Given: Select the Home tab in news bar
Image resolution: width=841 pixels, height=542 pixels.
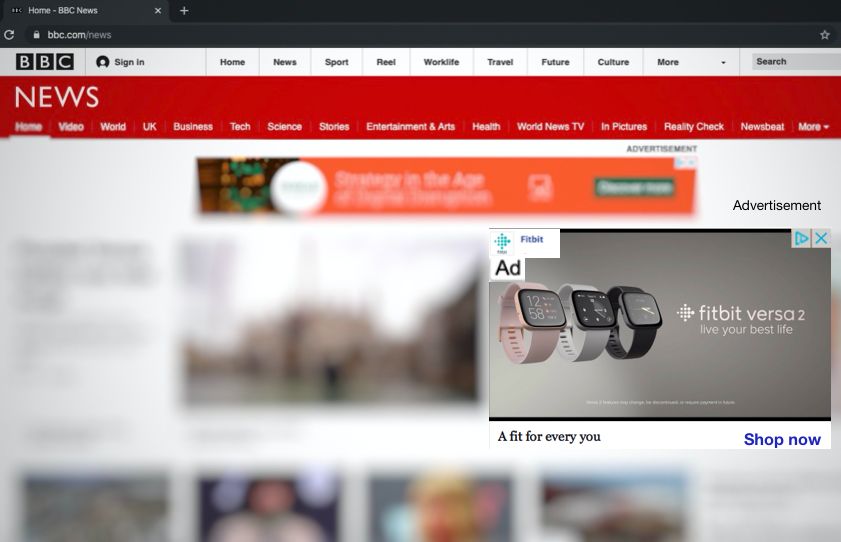Looking at the screenshot, I should pos(28,127).
